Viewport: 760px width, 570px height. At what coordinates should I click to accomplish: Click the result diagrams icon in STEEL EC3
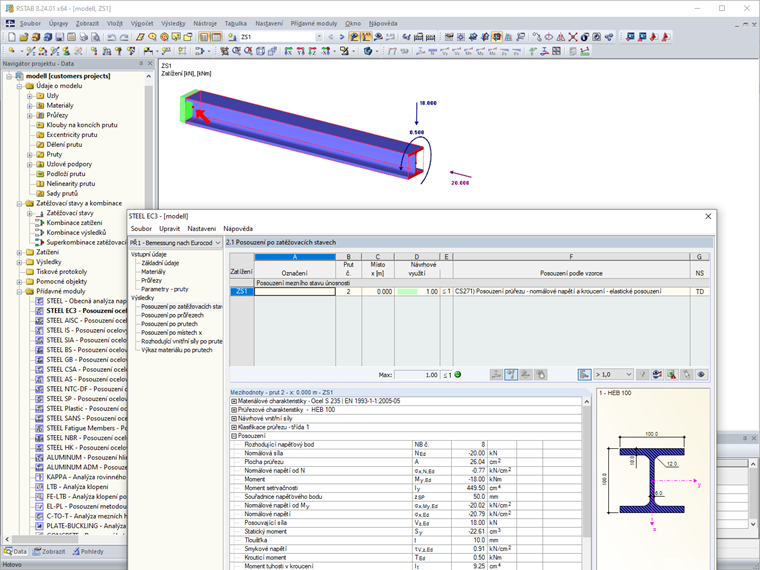pos(657,375)
